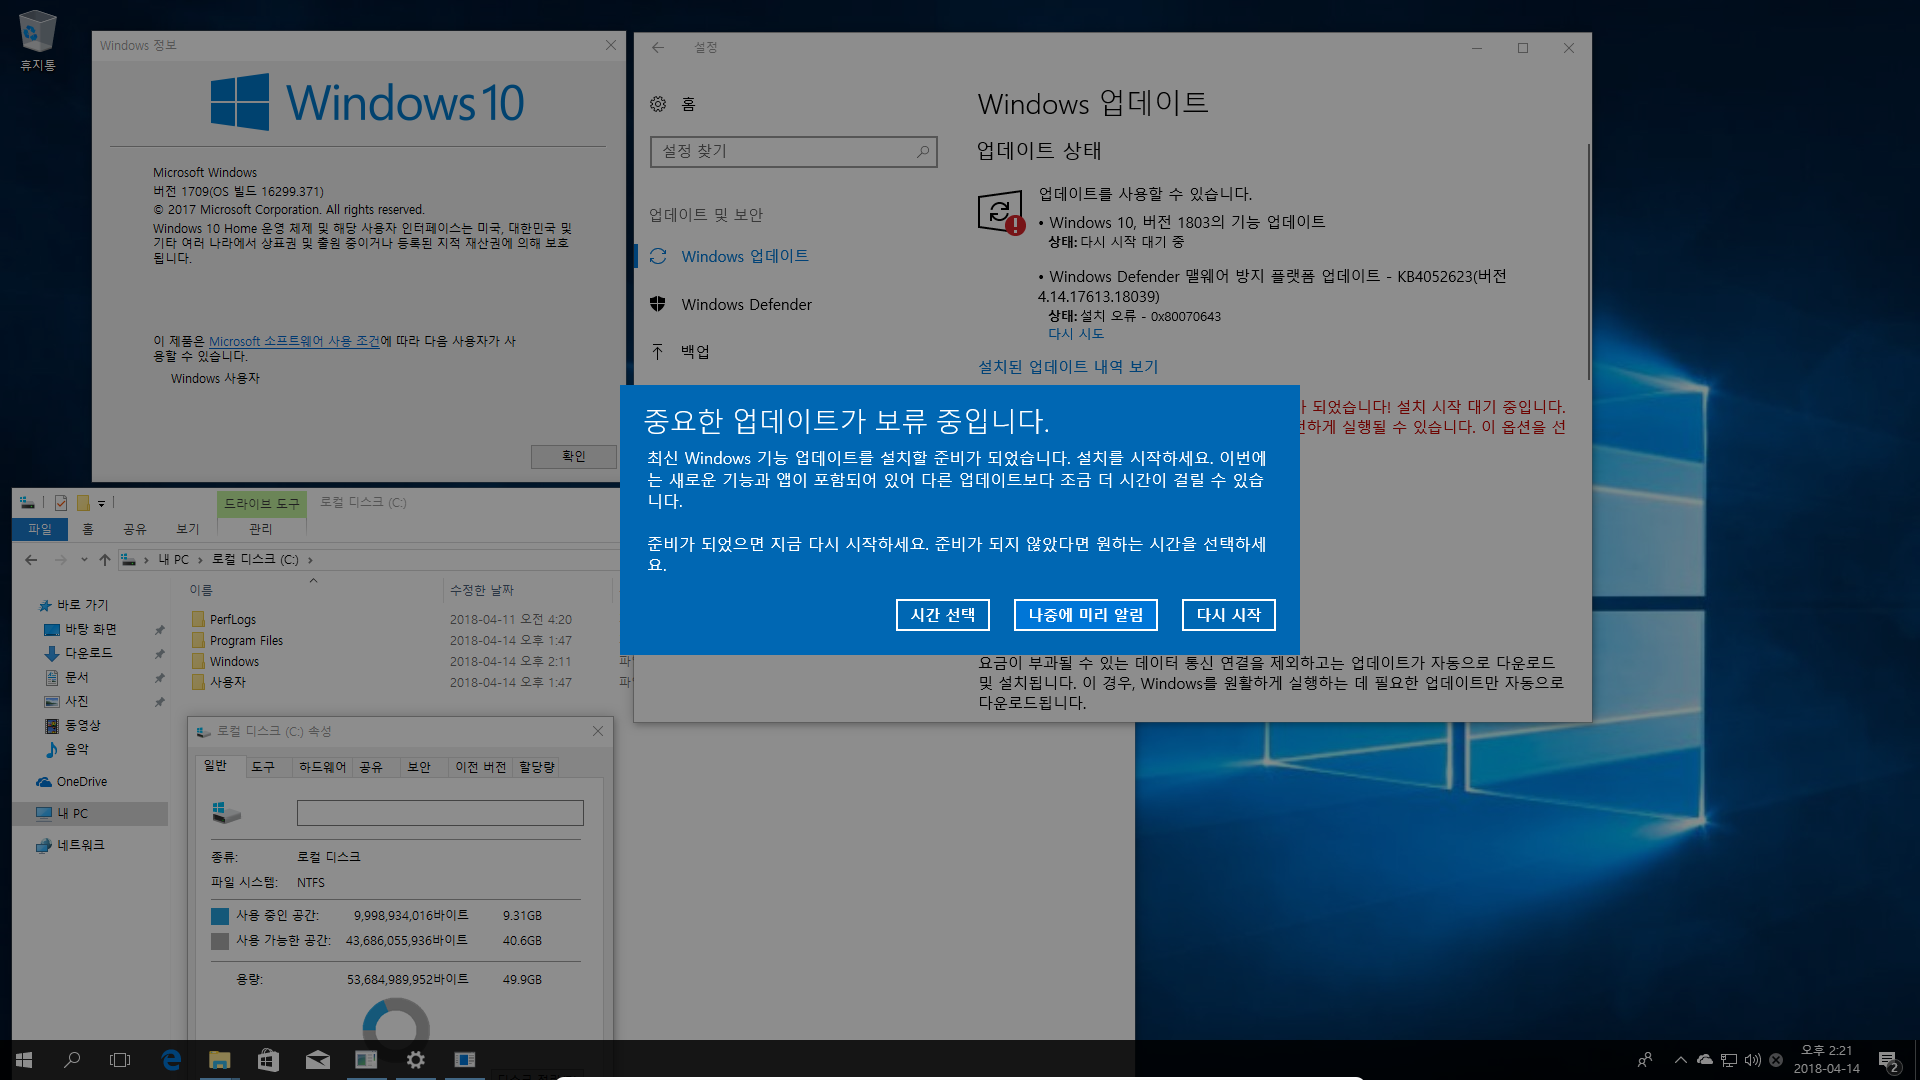The width and height of the screenshot is (1920, 1080).
Task: Click the Explorer back navigation arrow
Action: coord(31,560)
